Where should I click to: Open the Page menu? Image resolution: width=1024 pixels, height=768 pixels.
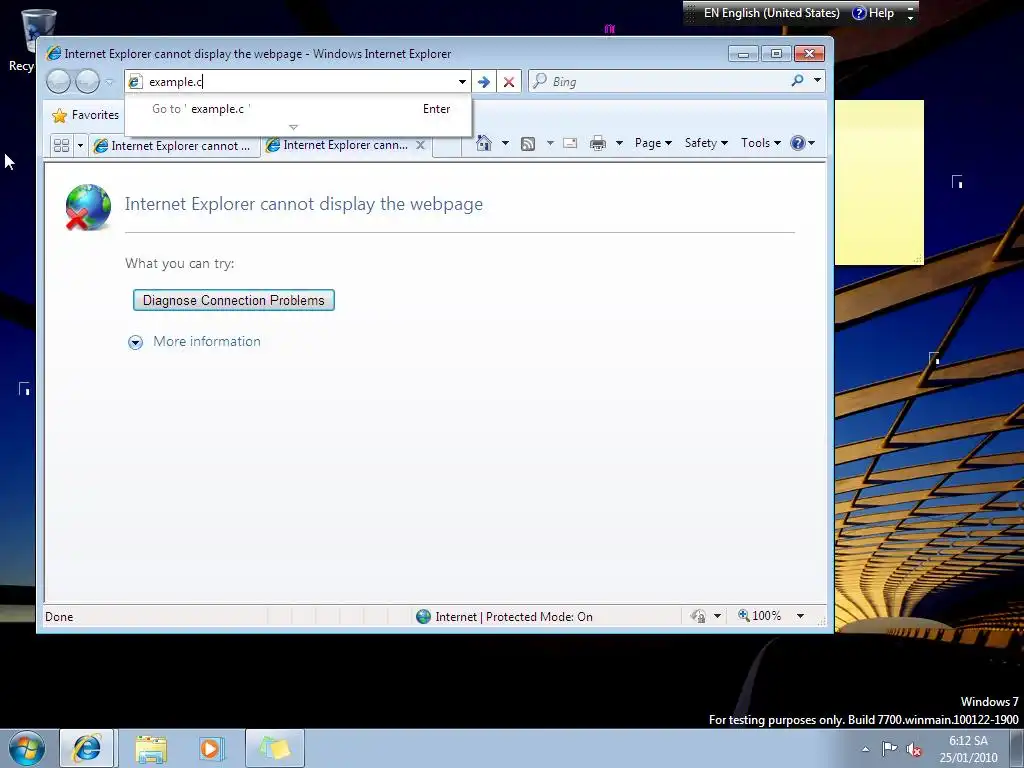point(653,143)
